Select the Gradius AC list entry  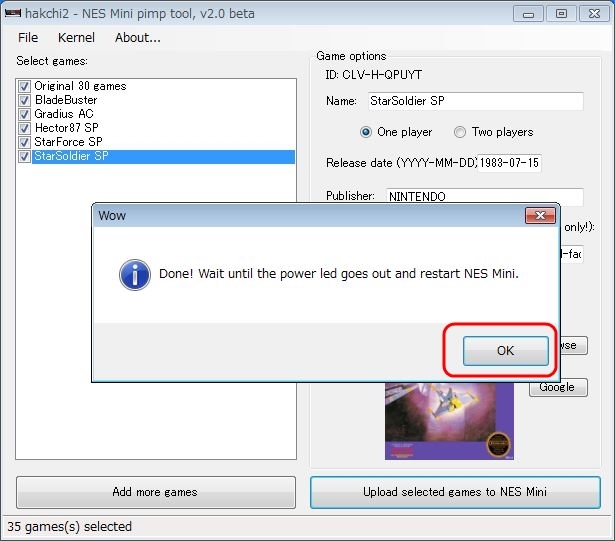pos(64,114)
